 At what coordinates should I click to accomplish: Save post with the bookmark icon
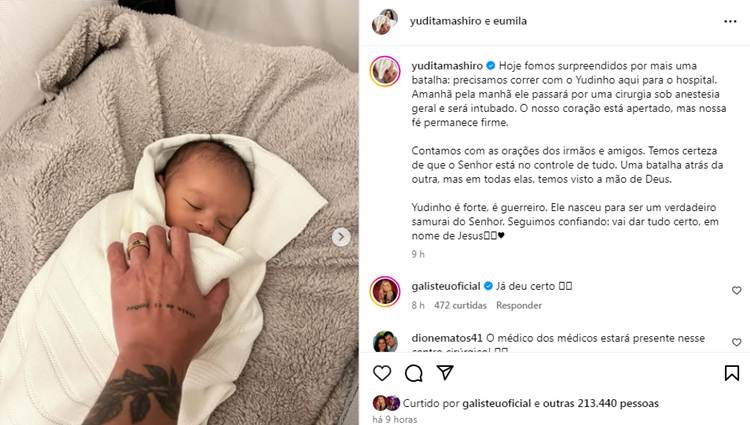(732, 373)
